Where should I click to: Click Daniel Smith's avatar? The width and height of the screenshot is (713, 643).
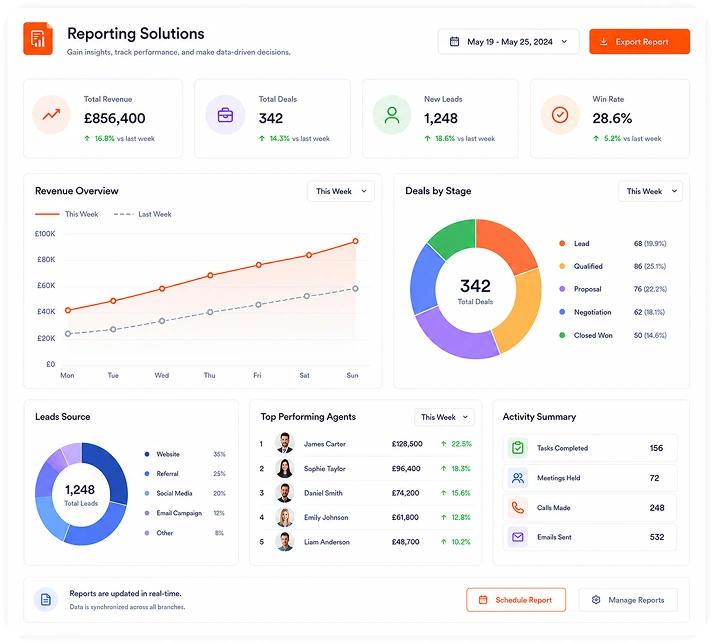click(285, 493)
